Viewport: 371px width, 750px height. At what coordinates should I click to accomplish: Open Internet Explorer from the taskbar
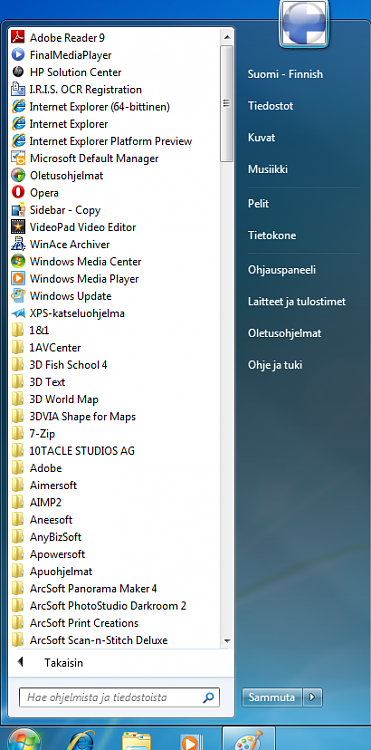80,740
